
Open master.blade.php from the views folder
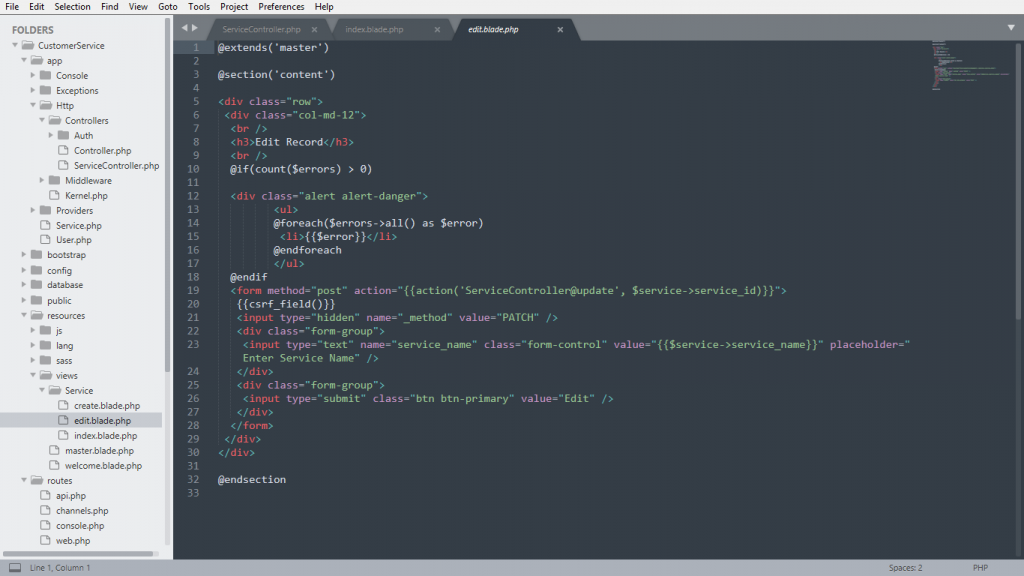point(99,451)
